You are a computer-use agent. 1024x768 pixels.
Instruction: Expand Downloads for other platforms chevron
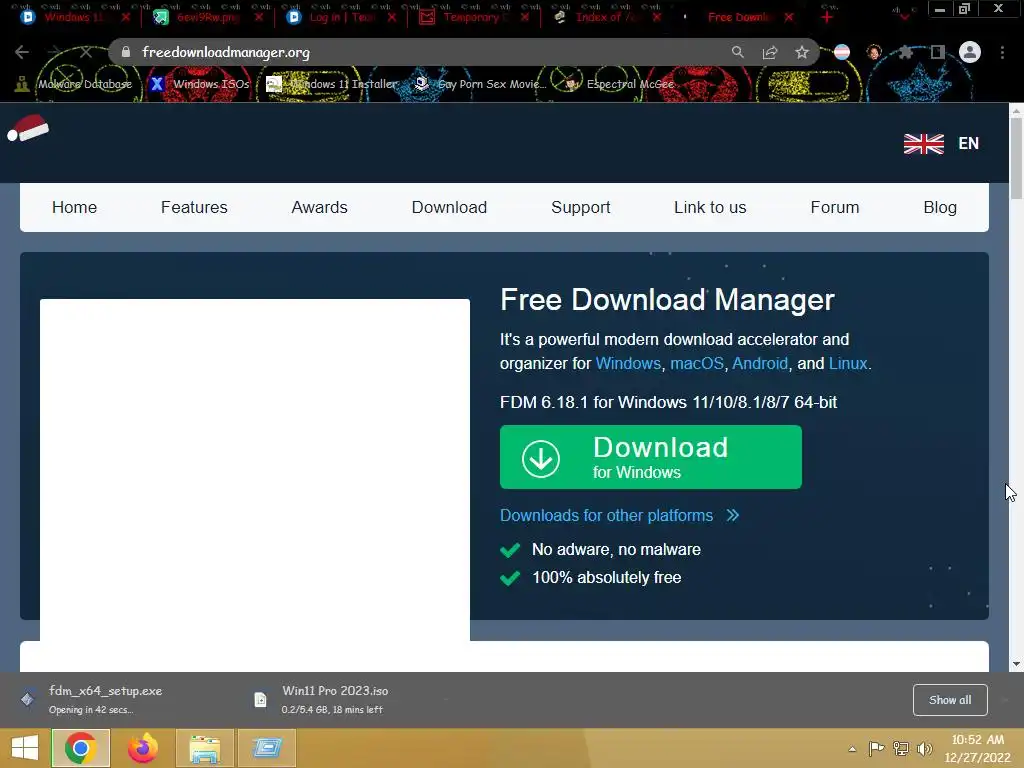click(733, 515)
